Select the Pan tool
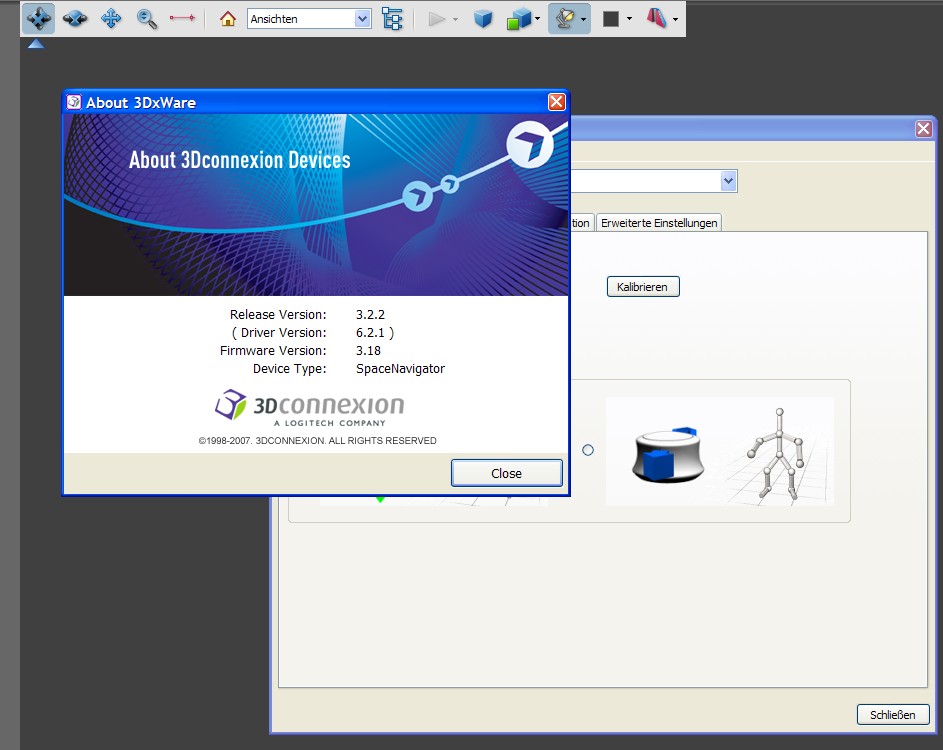 pyautogui.click(x=111, y=19)
